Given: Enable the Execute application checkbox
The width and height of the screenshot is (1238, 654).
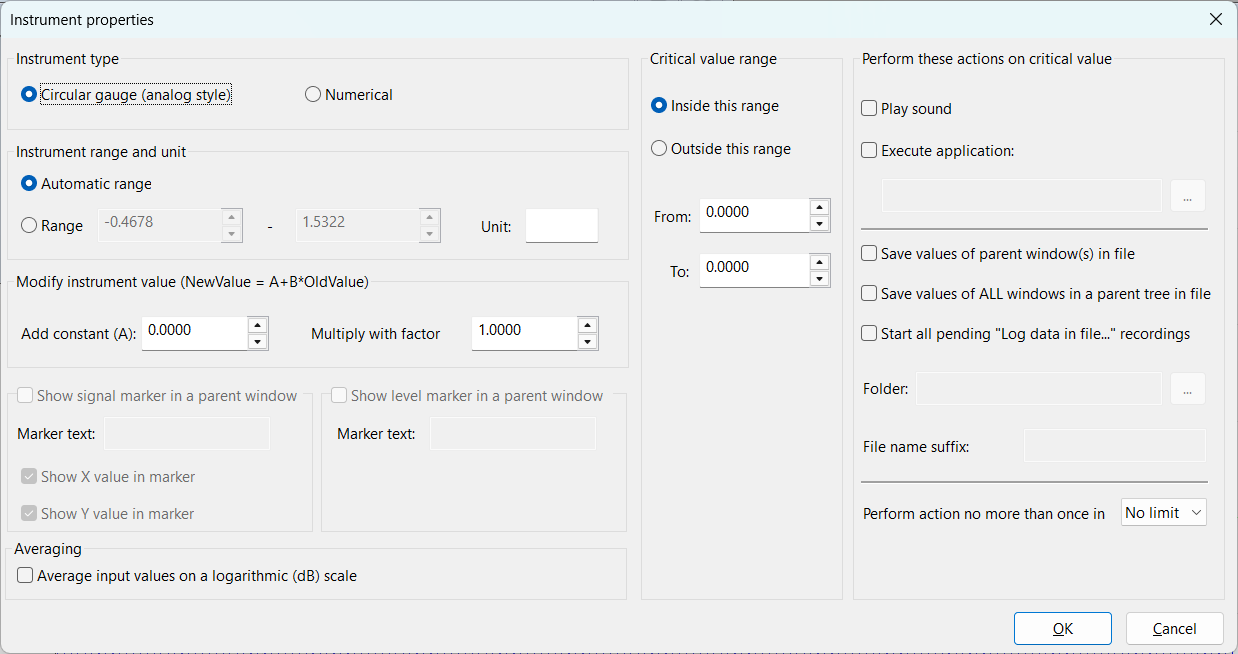Looking at the screenshot, I should tap(869, 151).
